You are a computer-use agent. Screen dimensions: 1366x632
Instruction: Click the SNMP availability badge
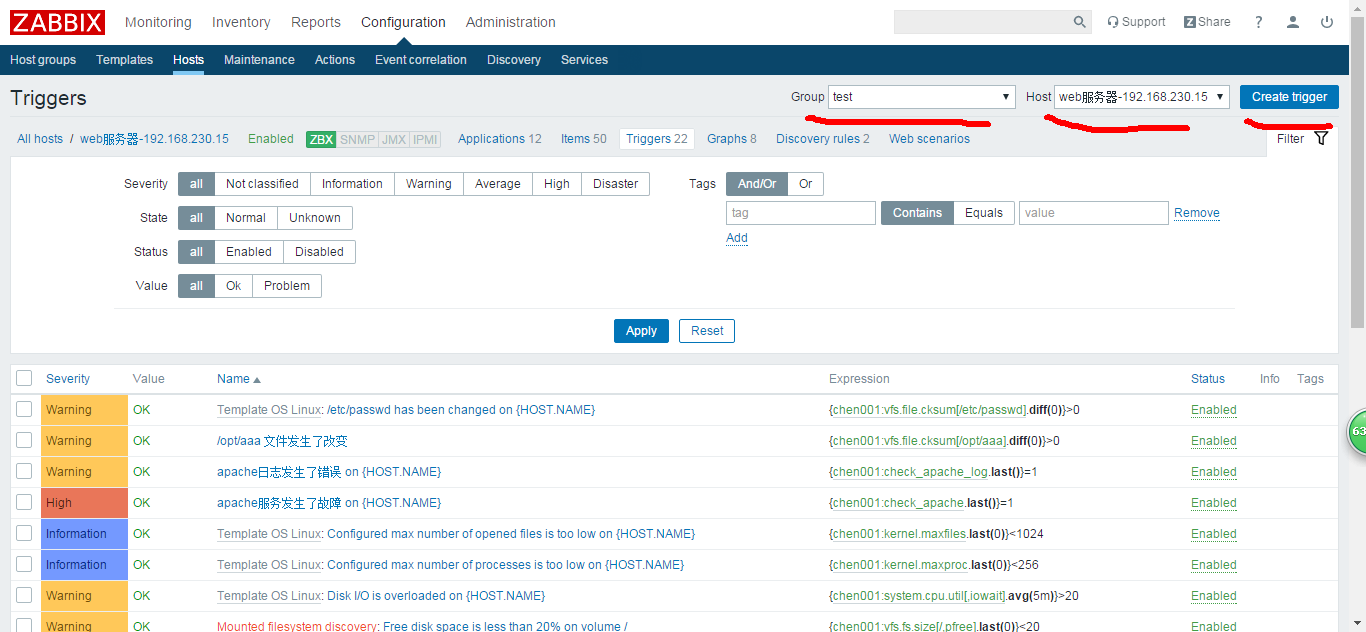357,139
